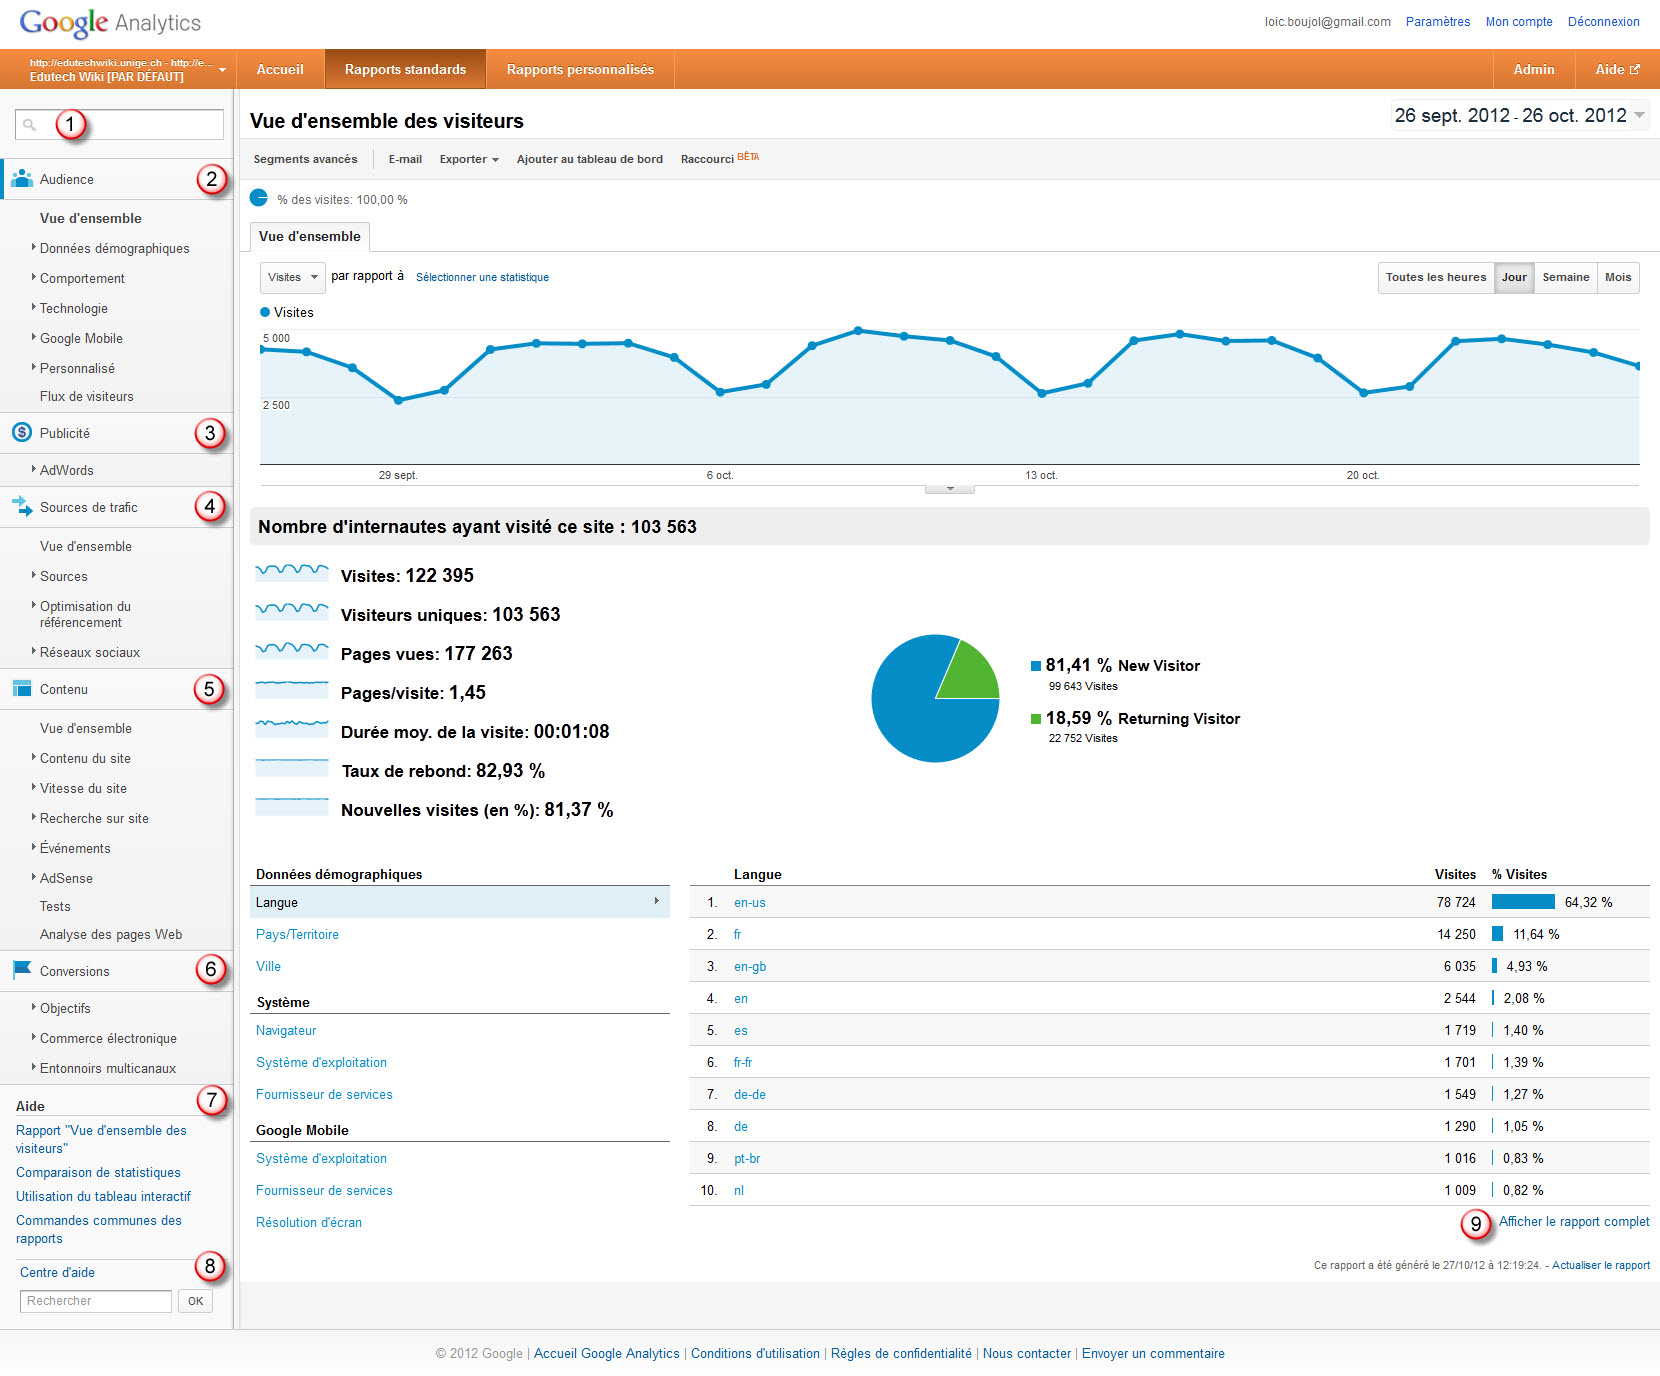The image size is (1660, 1376).
Task: Click the Pages vues sparkline thumbnail
Action: point(292,652)
